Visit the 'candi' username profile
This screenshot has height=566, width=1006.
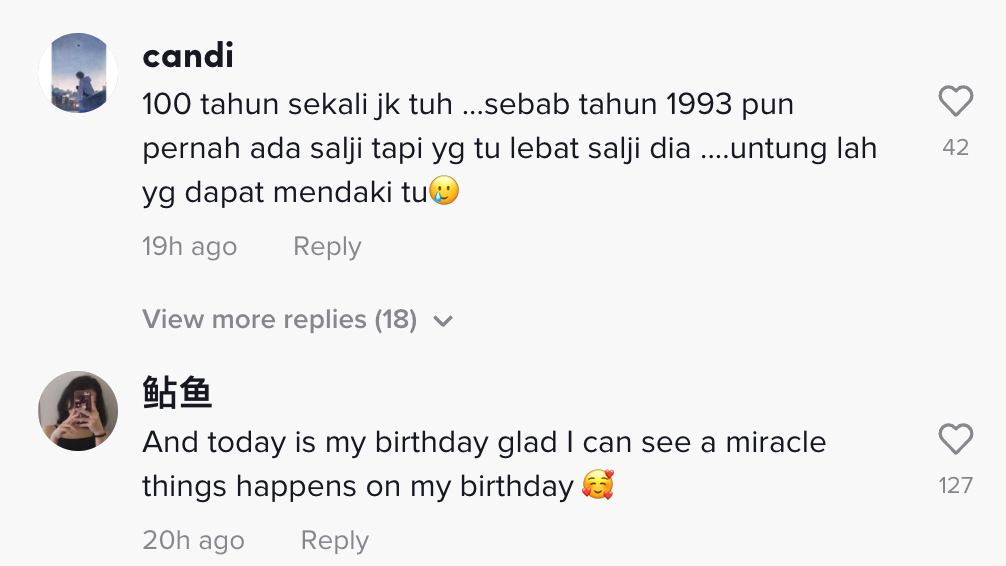[188, 56]
